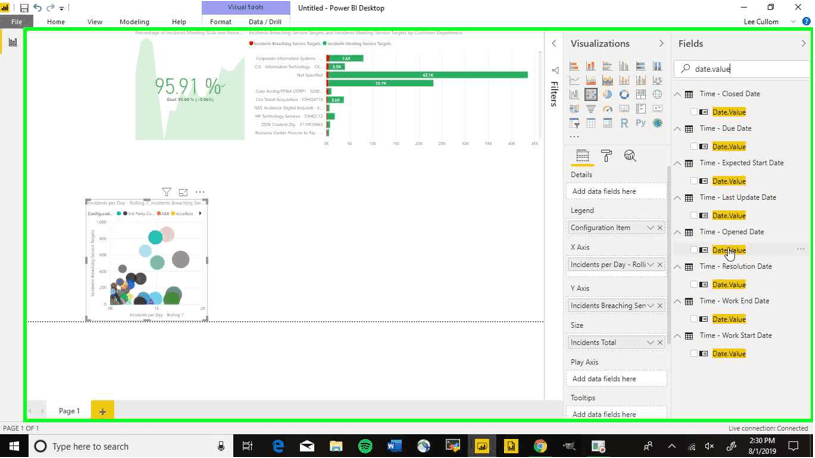This screenshot has height=458, width=815.
Task: Open Focus mode on the scatter chart
Action: tap(183, 192)
